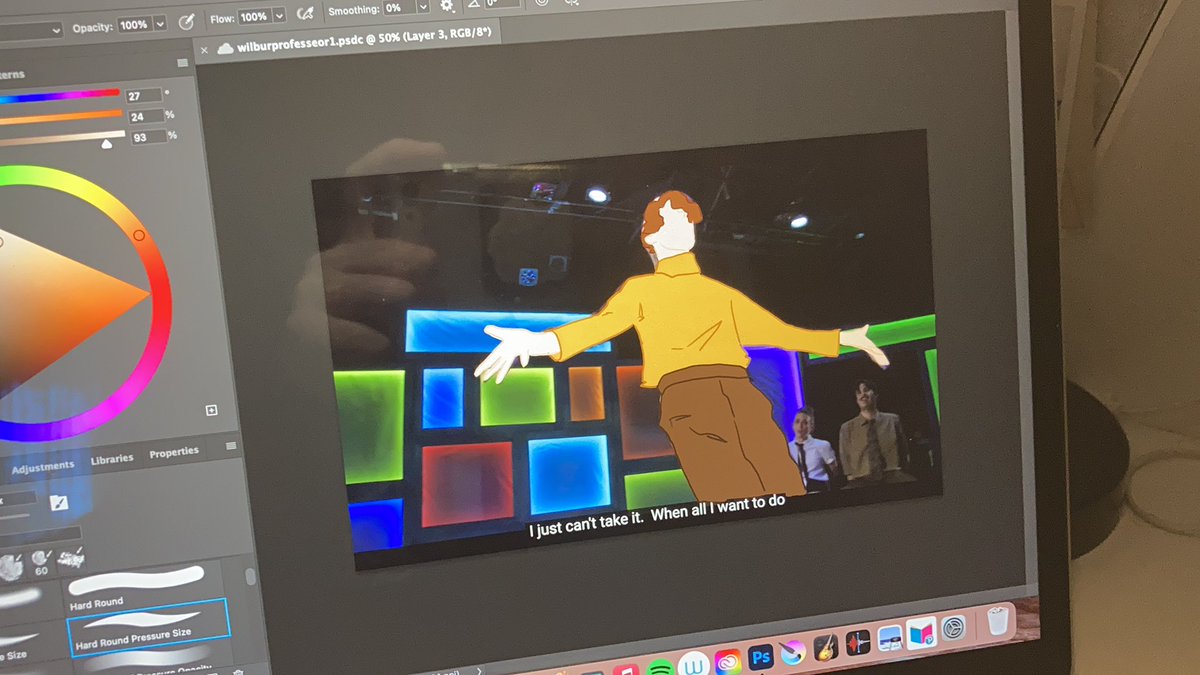Launch Spotify from the Dock

point(659,667)
